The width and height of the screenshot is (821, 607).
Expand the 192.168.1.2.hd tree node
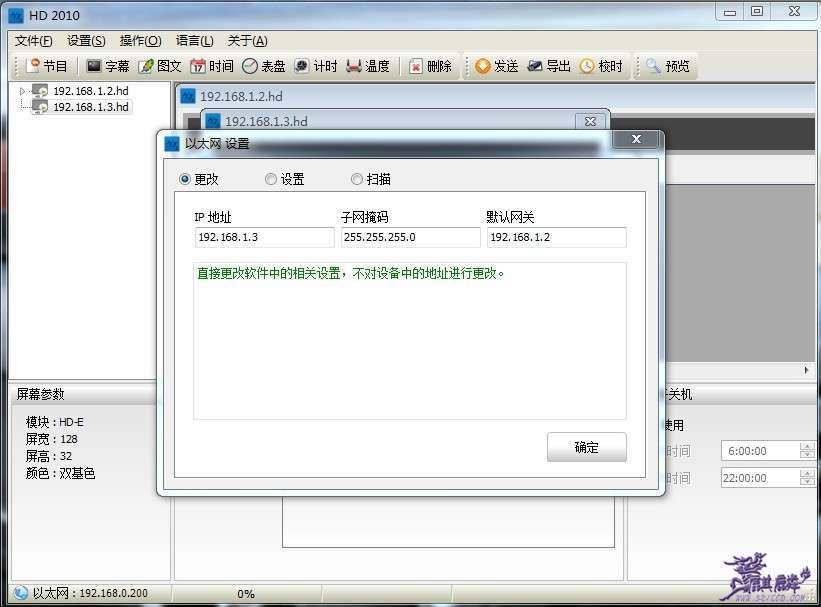23,91
